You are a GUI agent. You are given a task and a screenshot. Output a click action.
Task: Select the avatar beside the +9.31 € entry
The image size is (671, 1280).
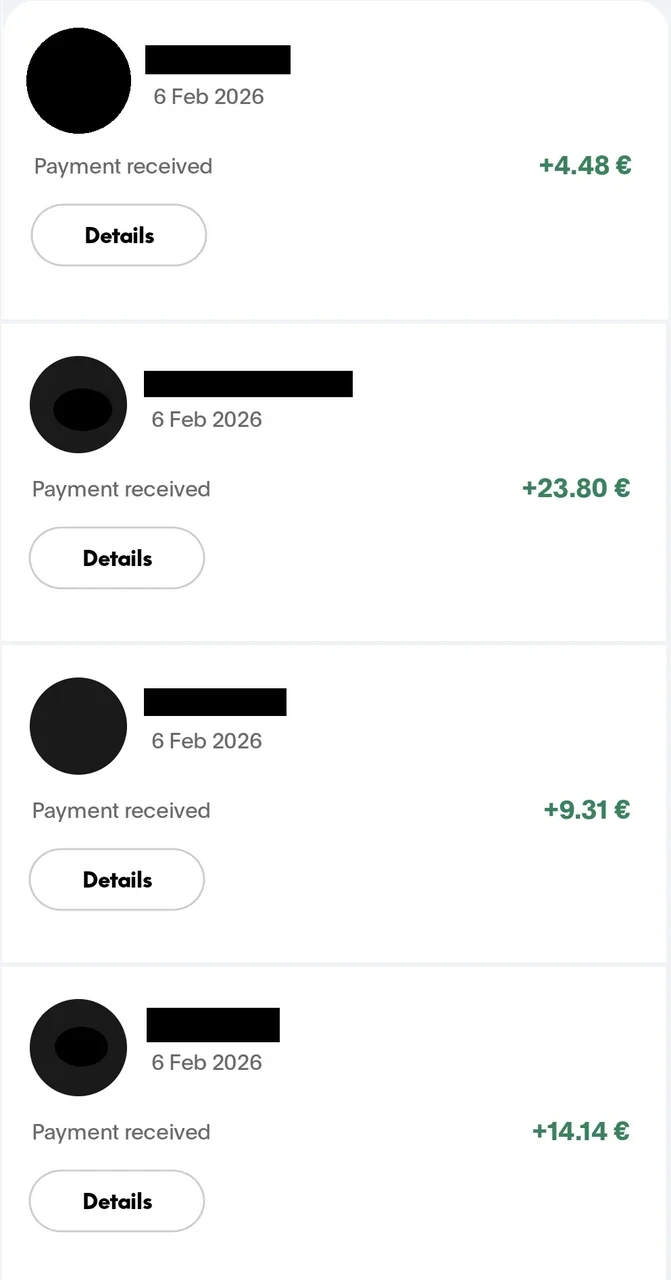coord(78,726)
